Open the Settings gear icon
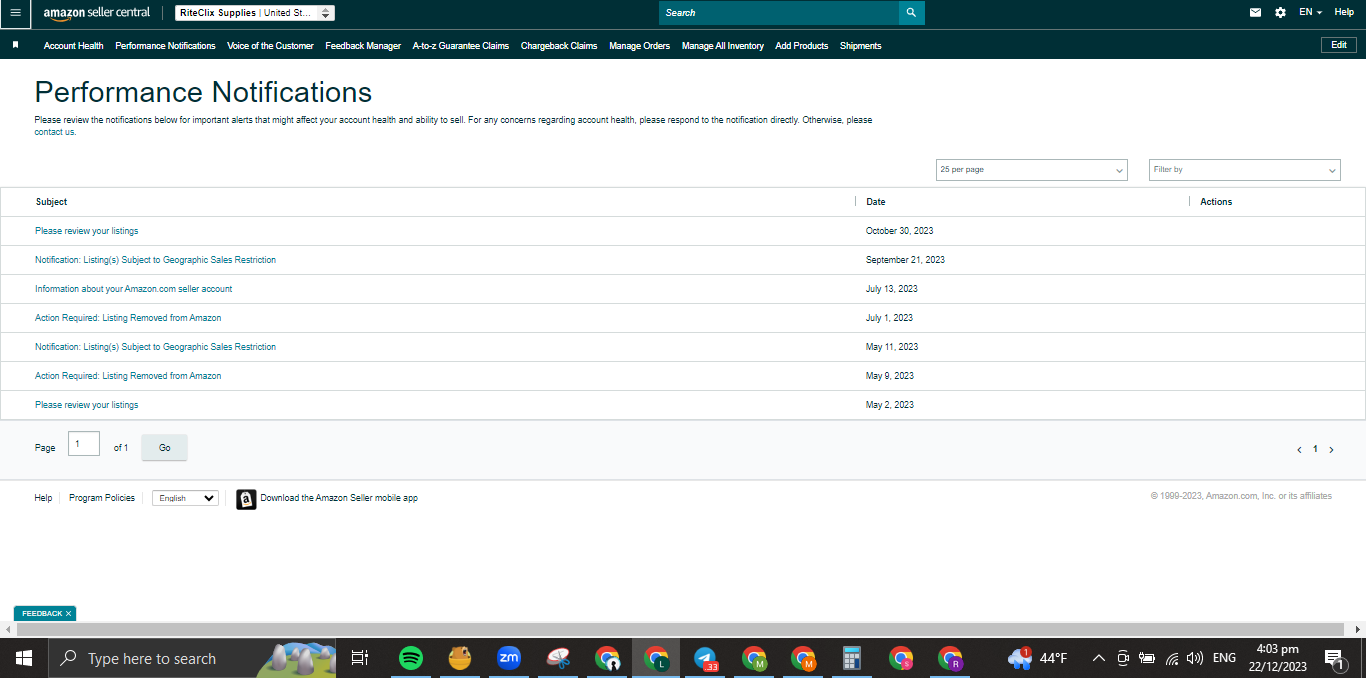Image resolution: width=1366 pixels, height=678 pixels. (1280, 13)
